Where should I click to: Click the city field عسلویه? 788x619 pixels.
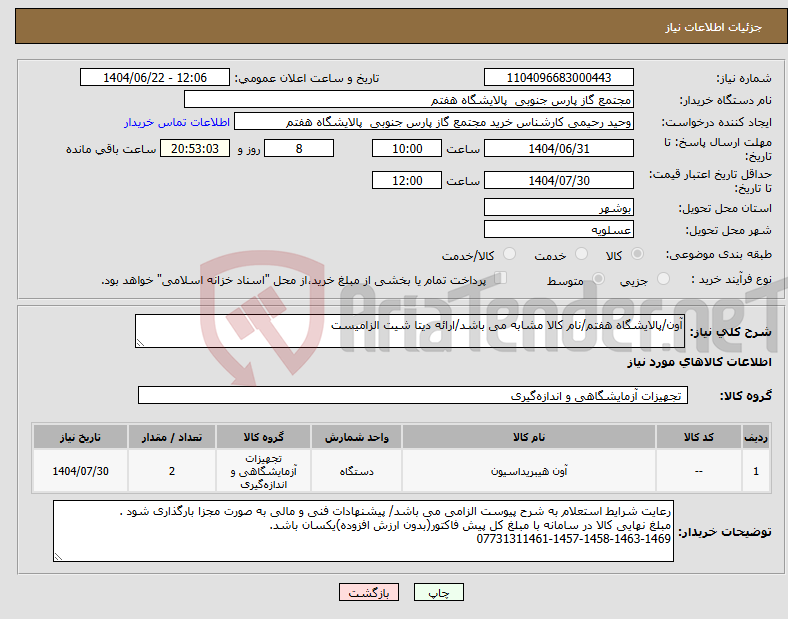558,229
